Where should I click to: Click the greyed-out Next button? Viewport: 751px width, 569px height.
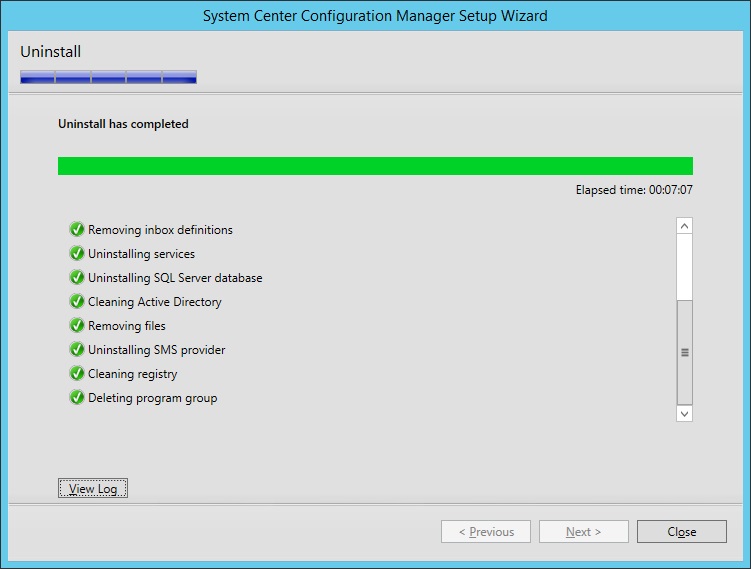coord(584,532)
